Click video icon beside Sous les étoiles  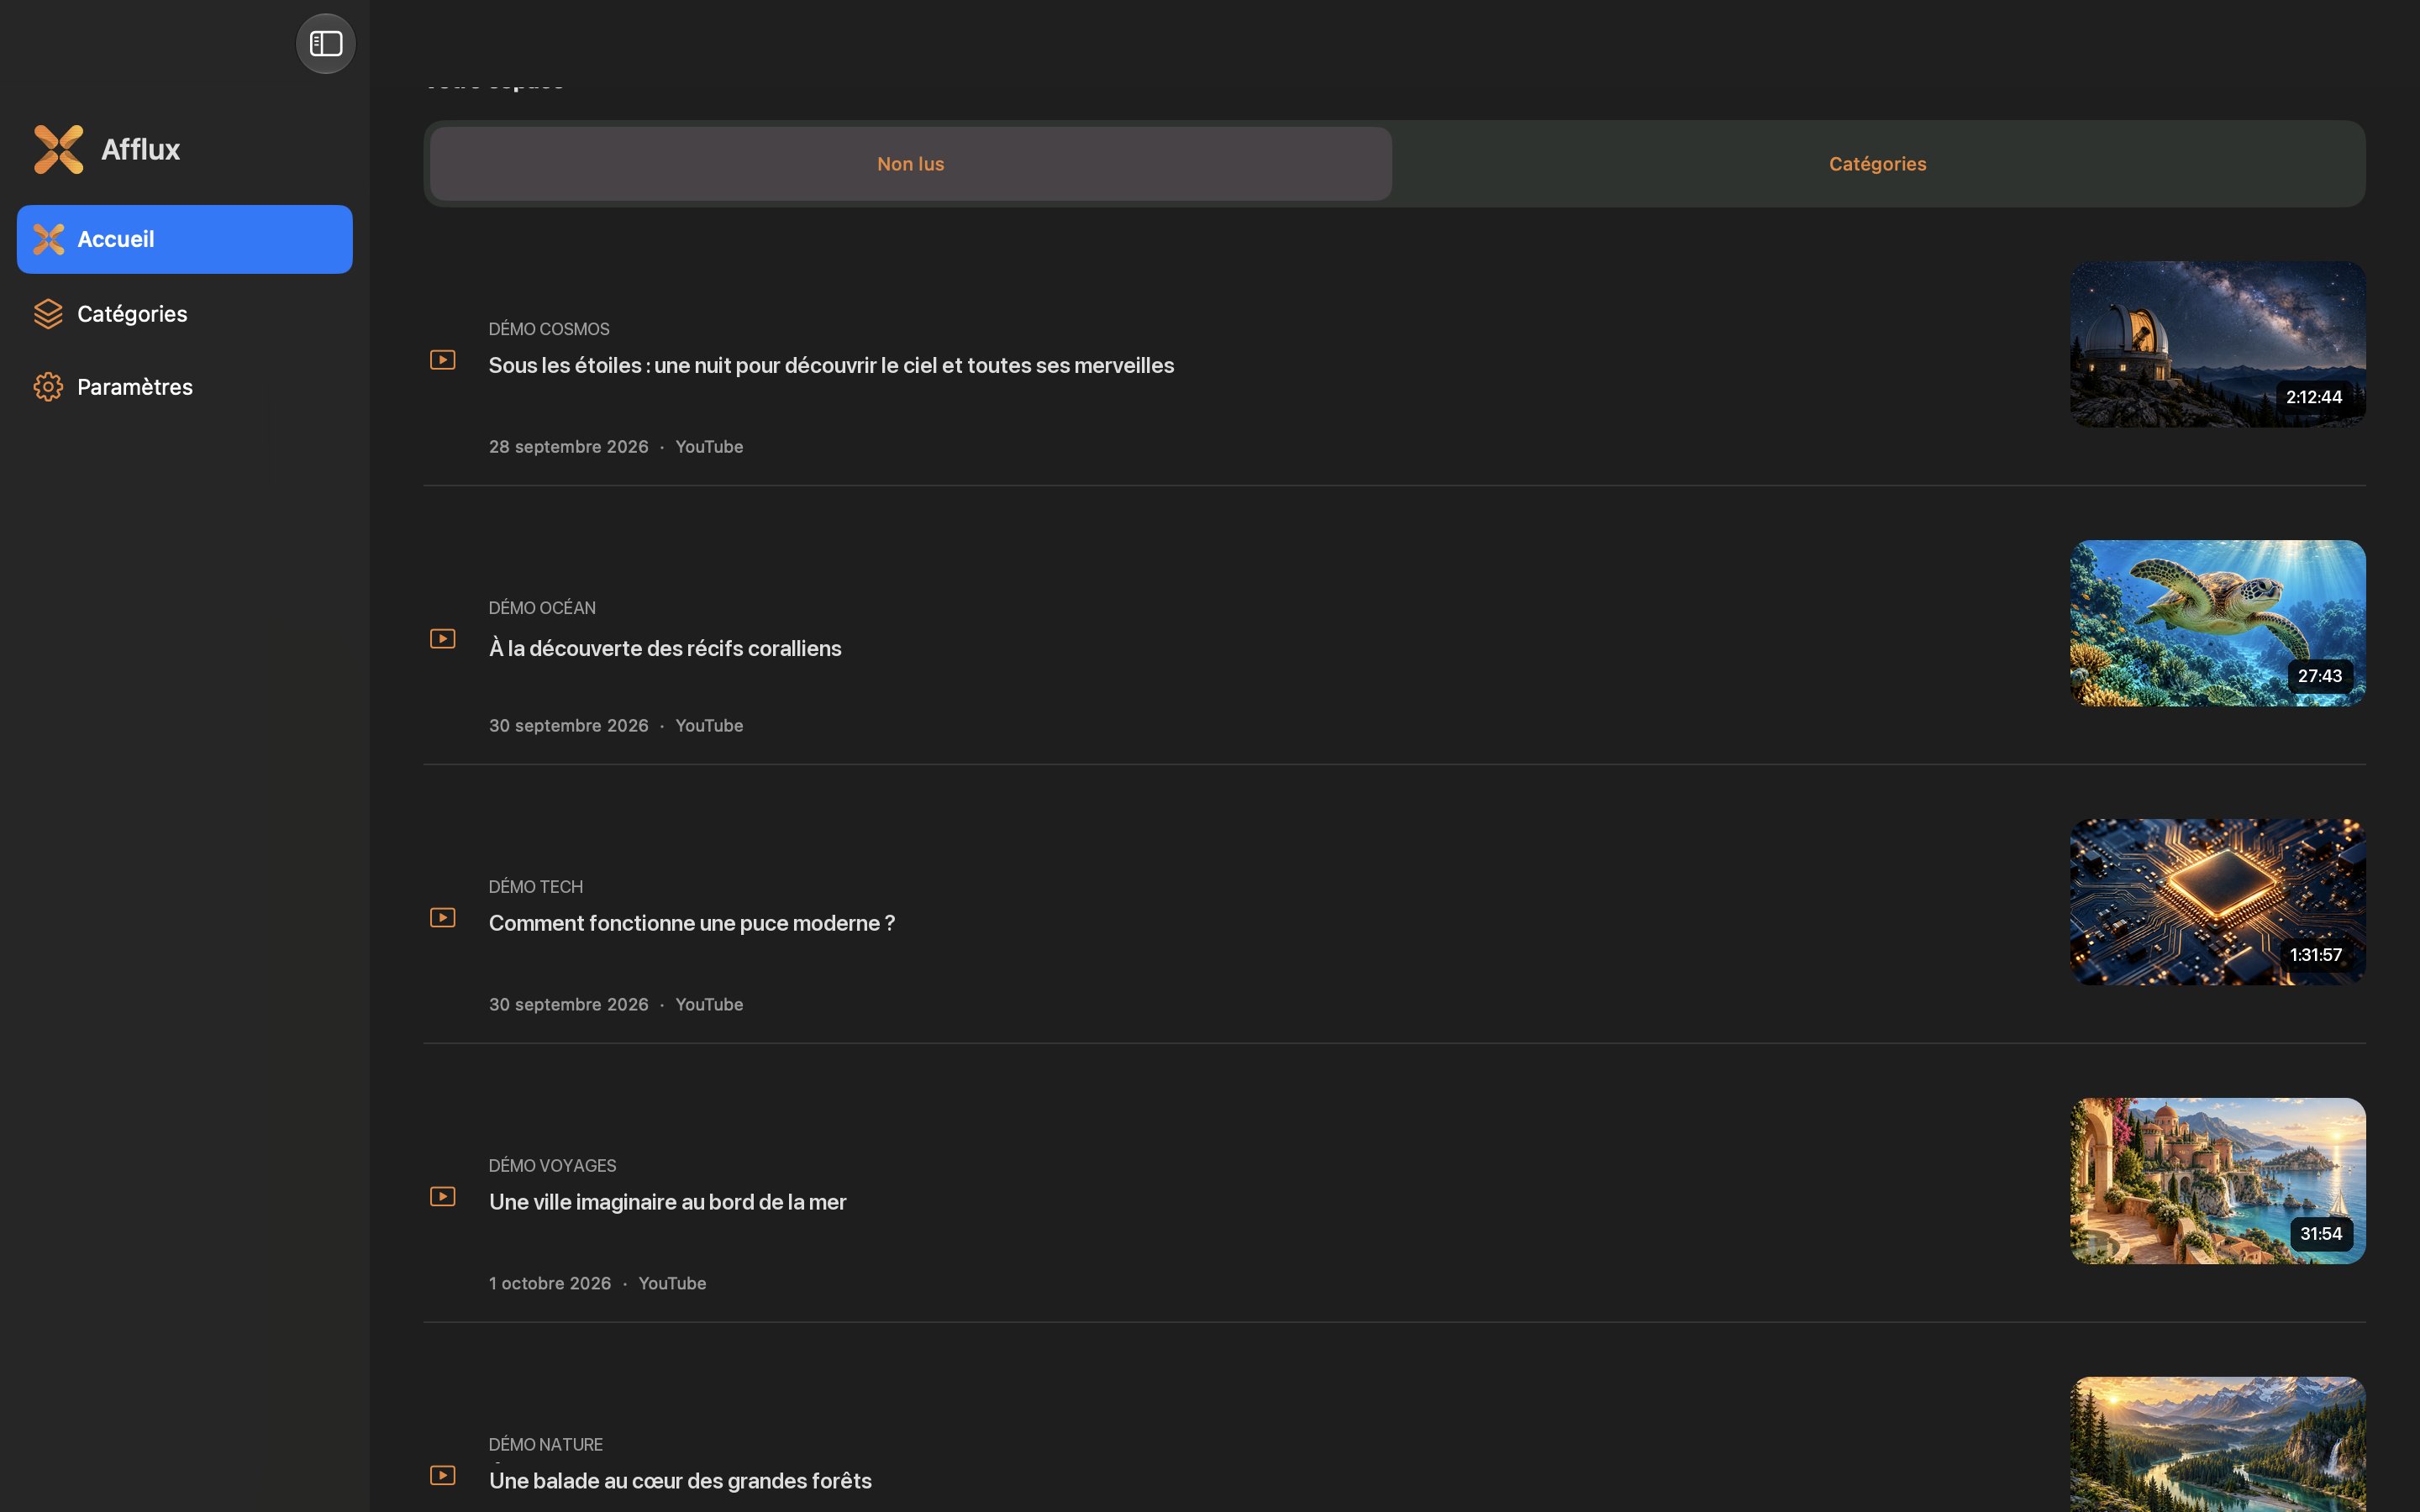point(443,360)
